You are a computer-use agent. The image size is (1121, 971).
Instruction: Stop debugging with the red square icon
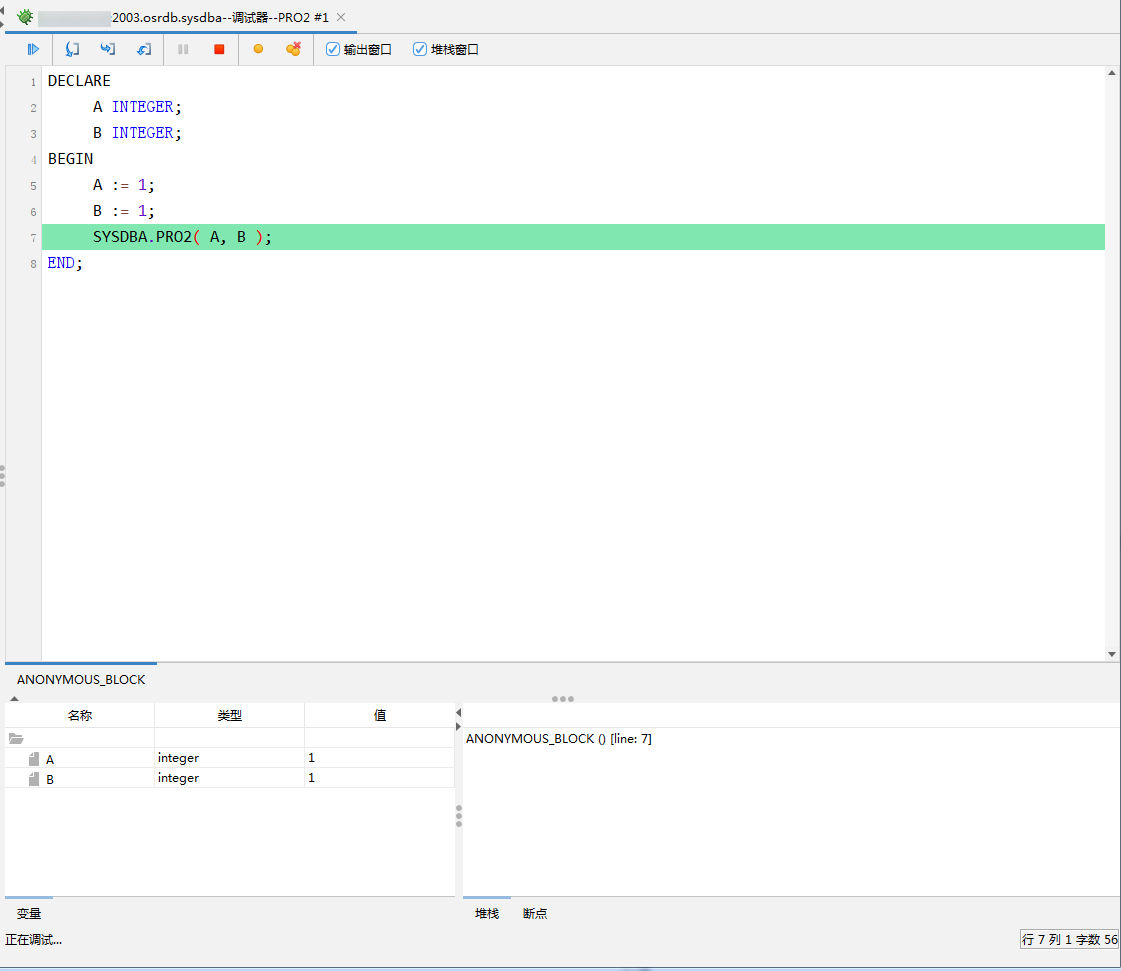[x=219, y=49]
